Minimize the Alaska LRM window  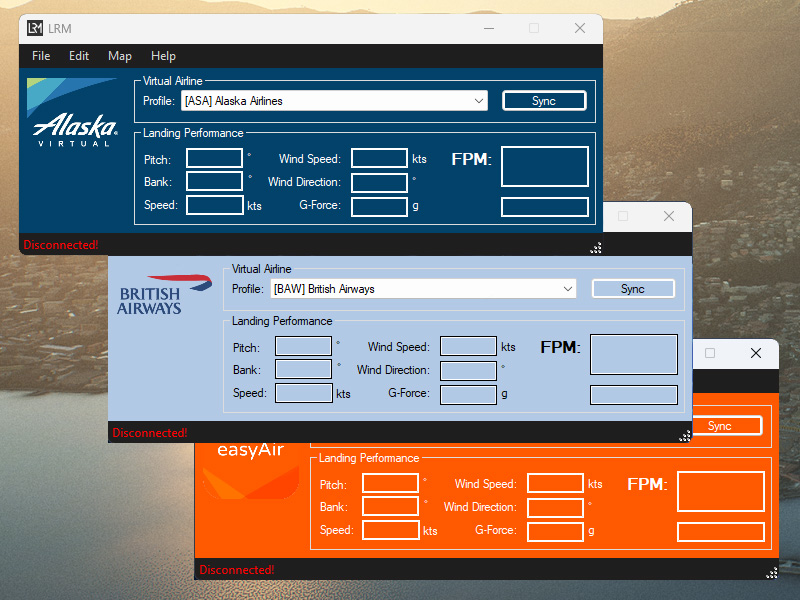pyautogui.click(x=489, y=28)
